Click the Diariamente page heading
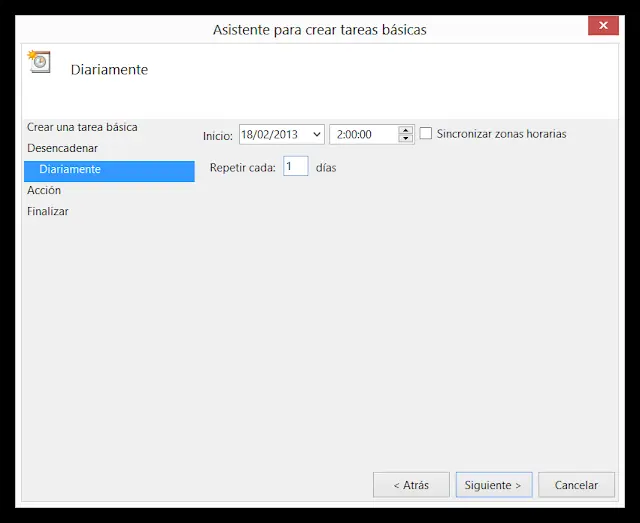640x523 pixels. 109,69
